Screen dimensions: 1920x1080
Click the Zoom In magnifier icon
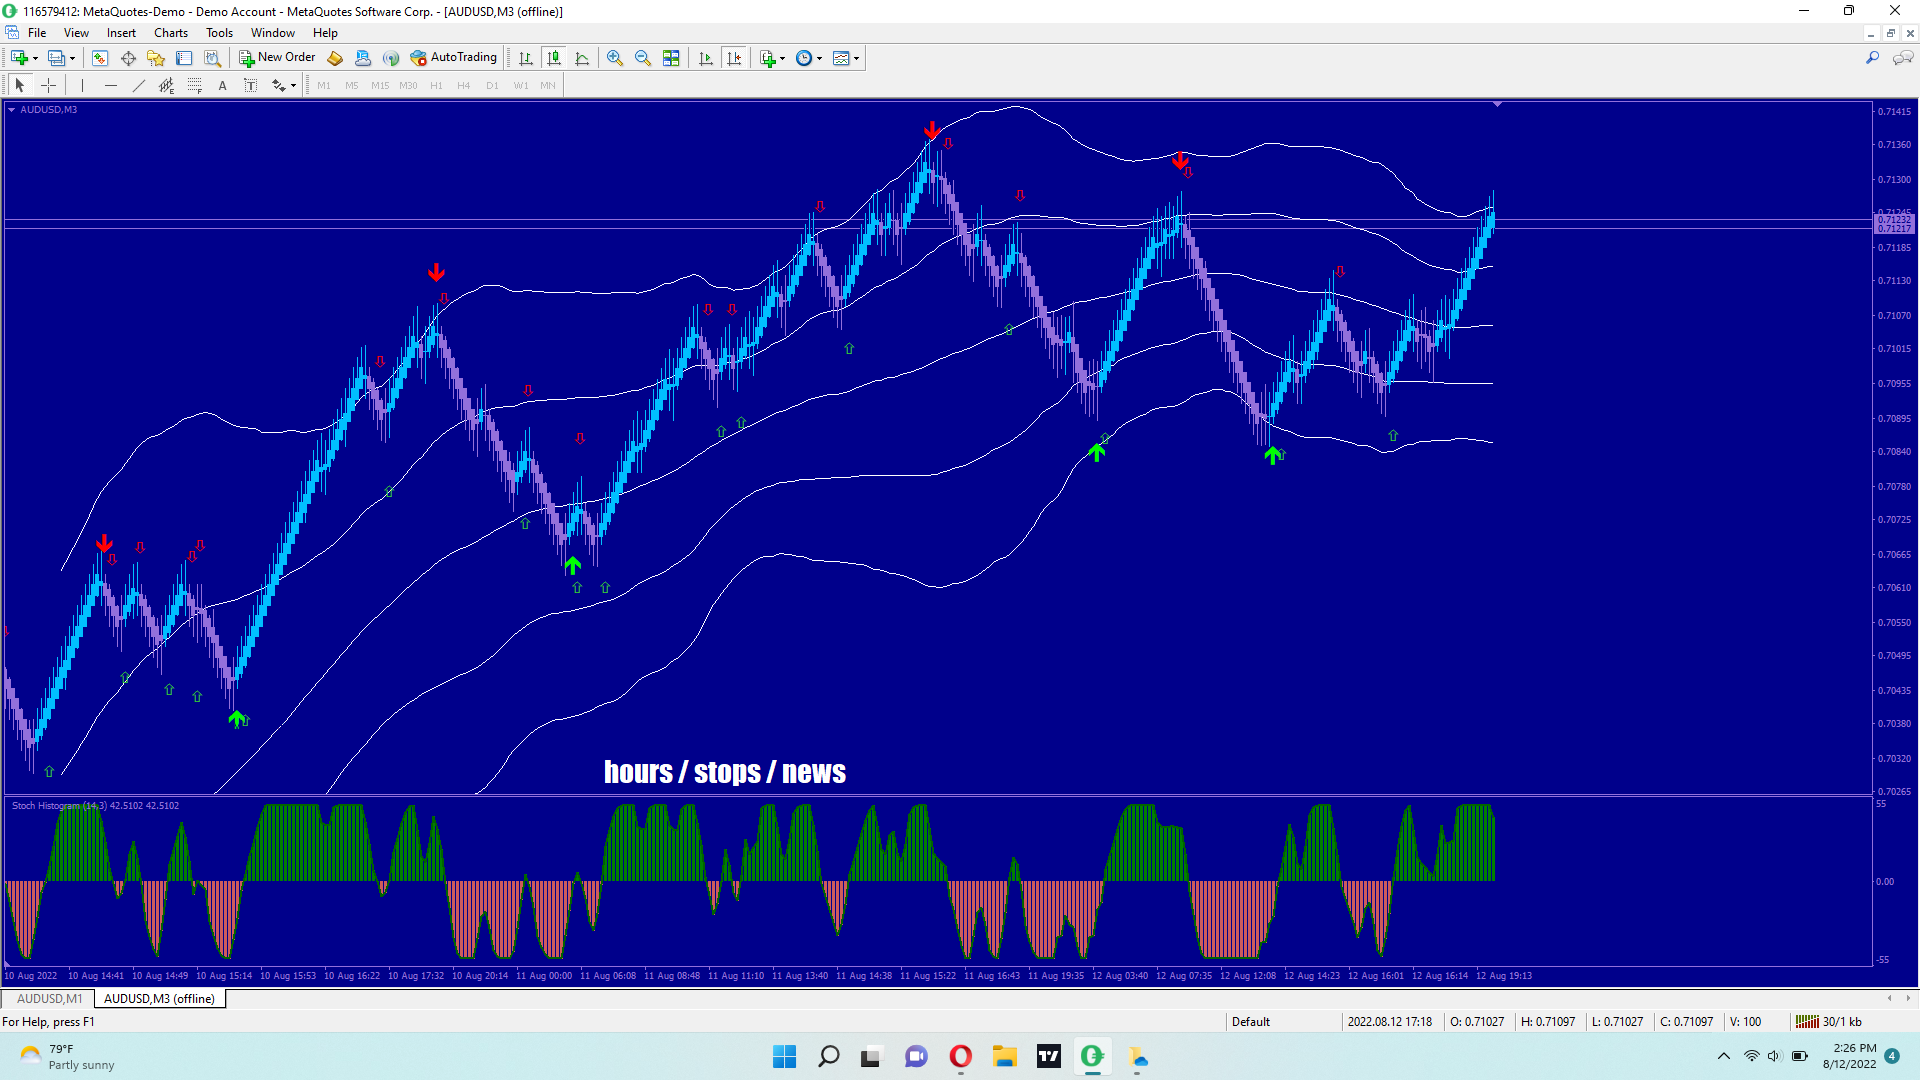[x=615, y=58]
